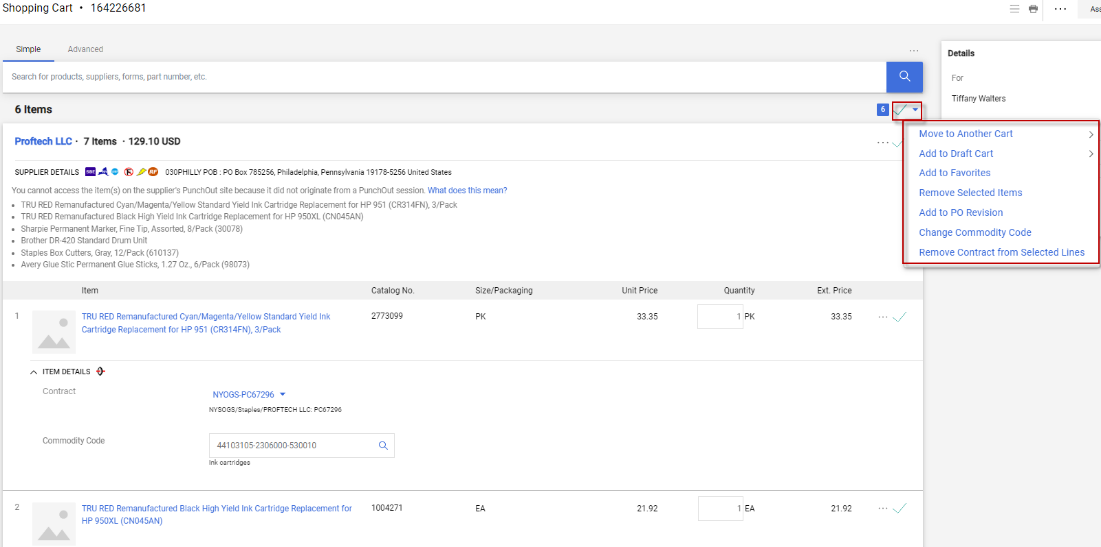Image resolution: width=1101 pixels, height=547 pixels.
Task: Open three-dots menu for item 1
Action: (882, 317)
